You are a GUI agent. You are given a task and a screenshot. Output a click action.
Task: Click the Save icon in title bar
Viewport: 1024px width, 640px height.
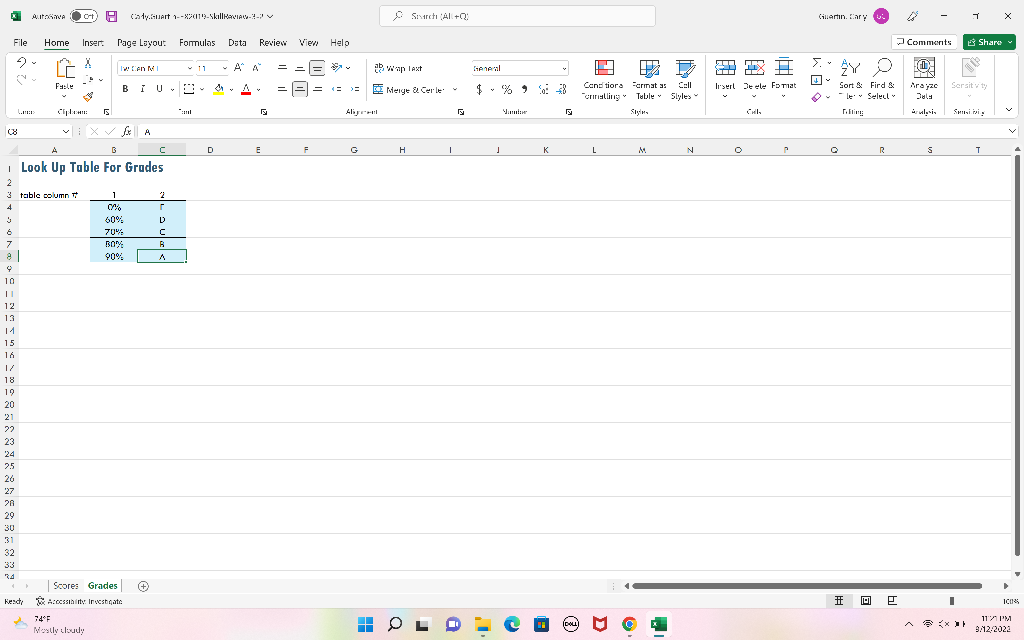(x=112, y=16)
